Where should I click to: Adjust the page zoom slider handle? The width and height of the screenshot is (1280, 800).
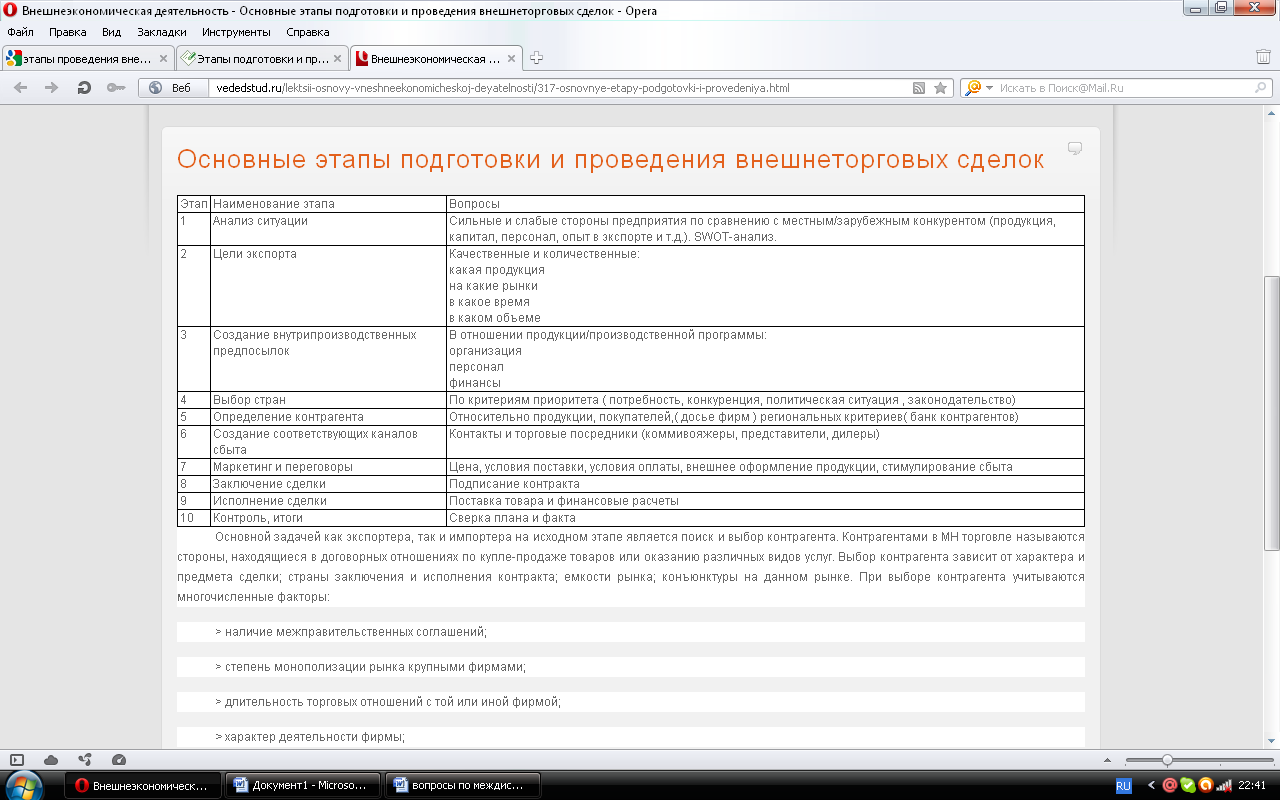1167,760
